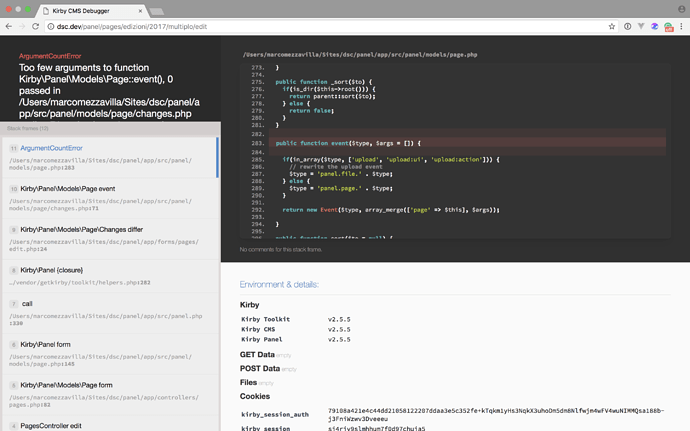This screenshot has width=690, height=431.
Task: Click the 'Environment & details:' heading
Action: point(279,284)
